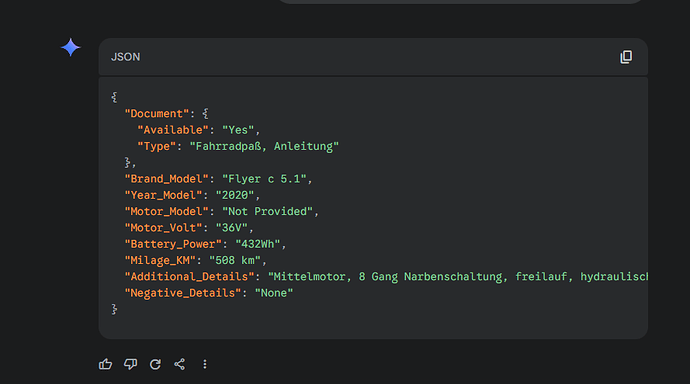Click the "Motor_Volt" key
The height and width of the screenshot is (384, 690).
163,227
